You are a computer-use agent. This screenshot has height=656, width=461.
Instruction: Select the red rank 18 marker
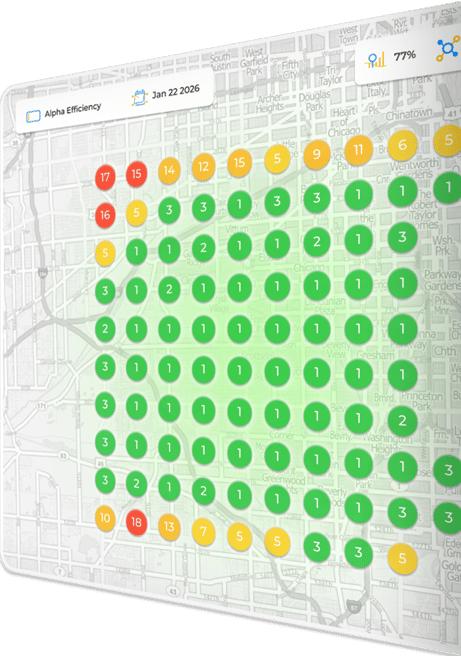pos(136,522)
